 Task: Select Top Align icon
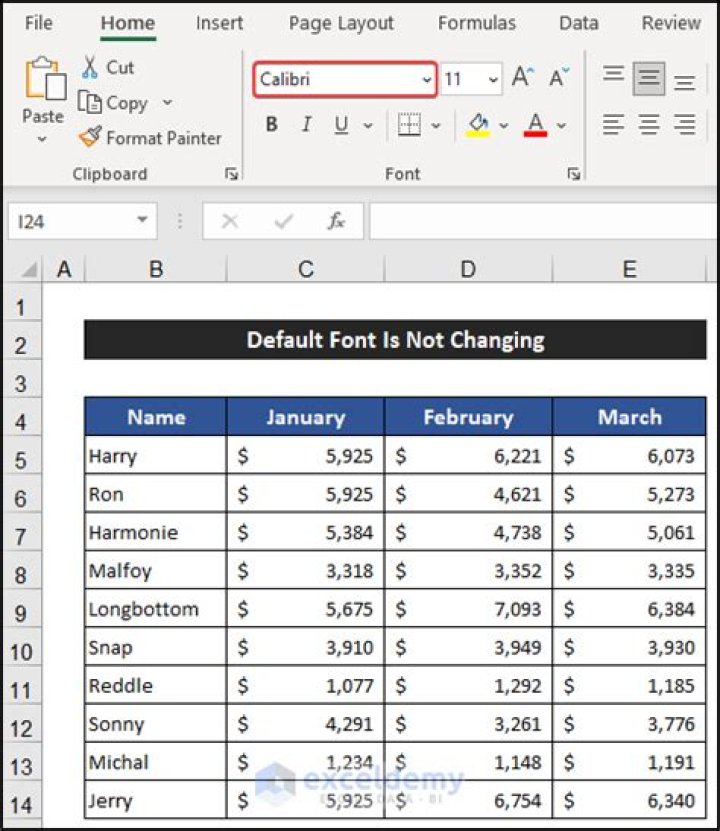pyautogui.click(x=614, y=74)
